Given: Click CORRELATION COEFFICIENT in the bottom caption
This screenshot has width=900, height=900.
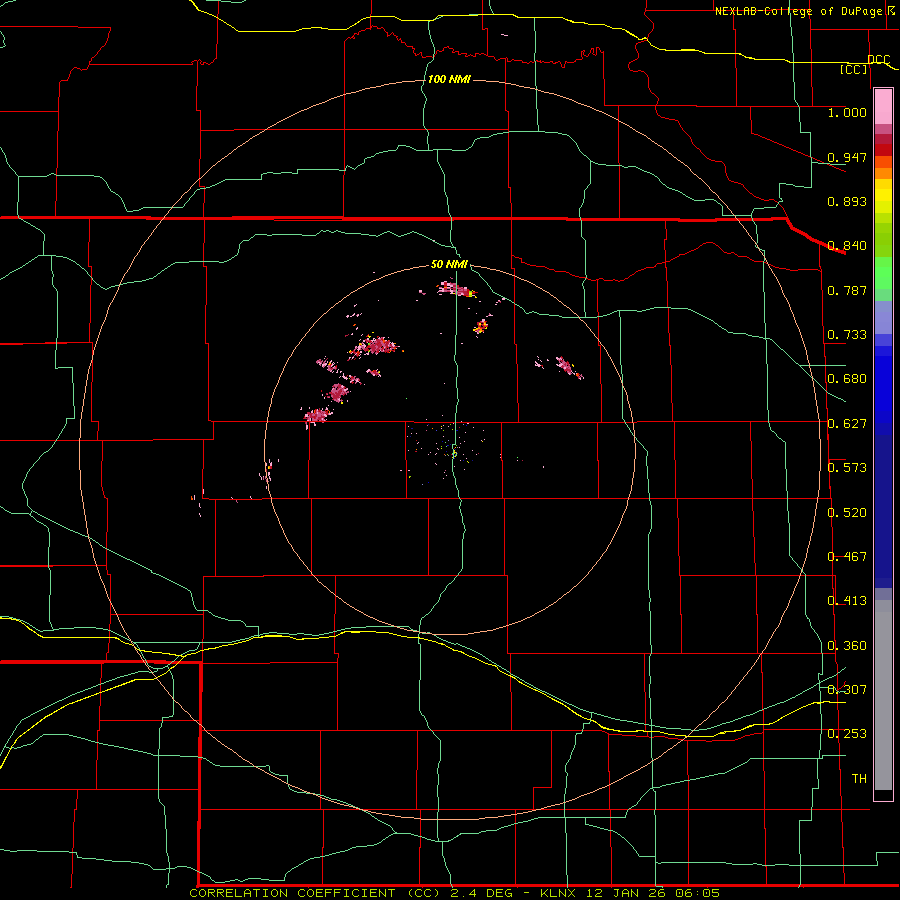Looking at the screenshot, I should click(292, 893).
